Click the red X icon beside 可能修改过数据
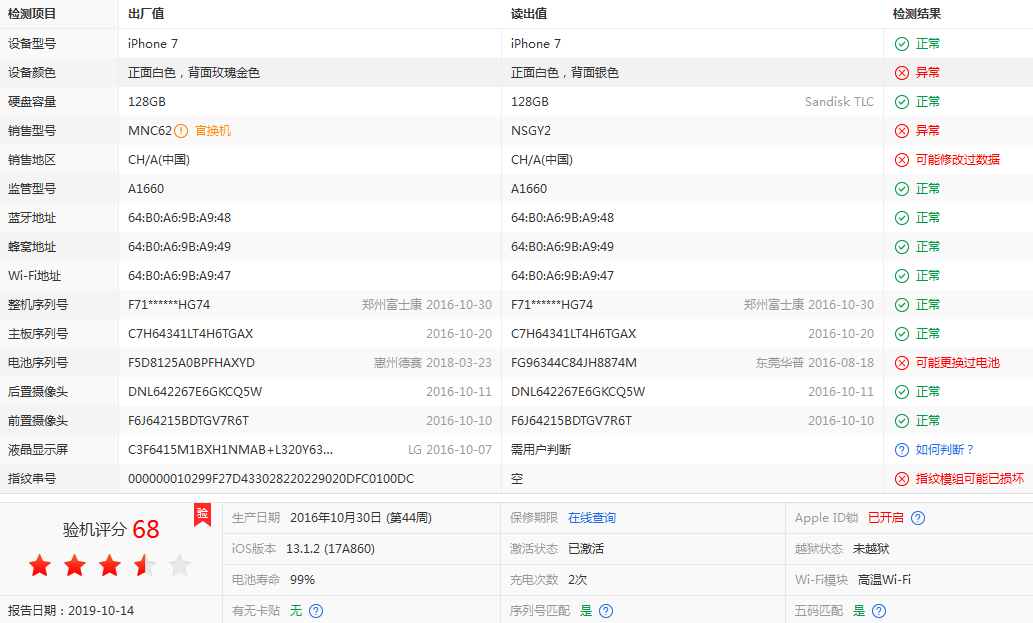 902,160
